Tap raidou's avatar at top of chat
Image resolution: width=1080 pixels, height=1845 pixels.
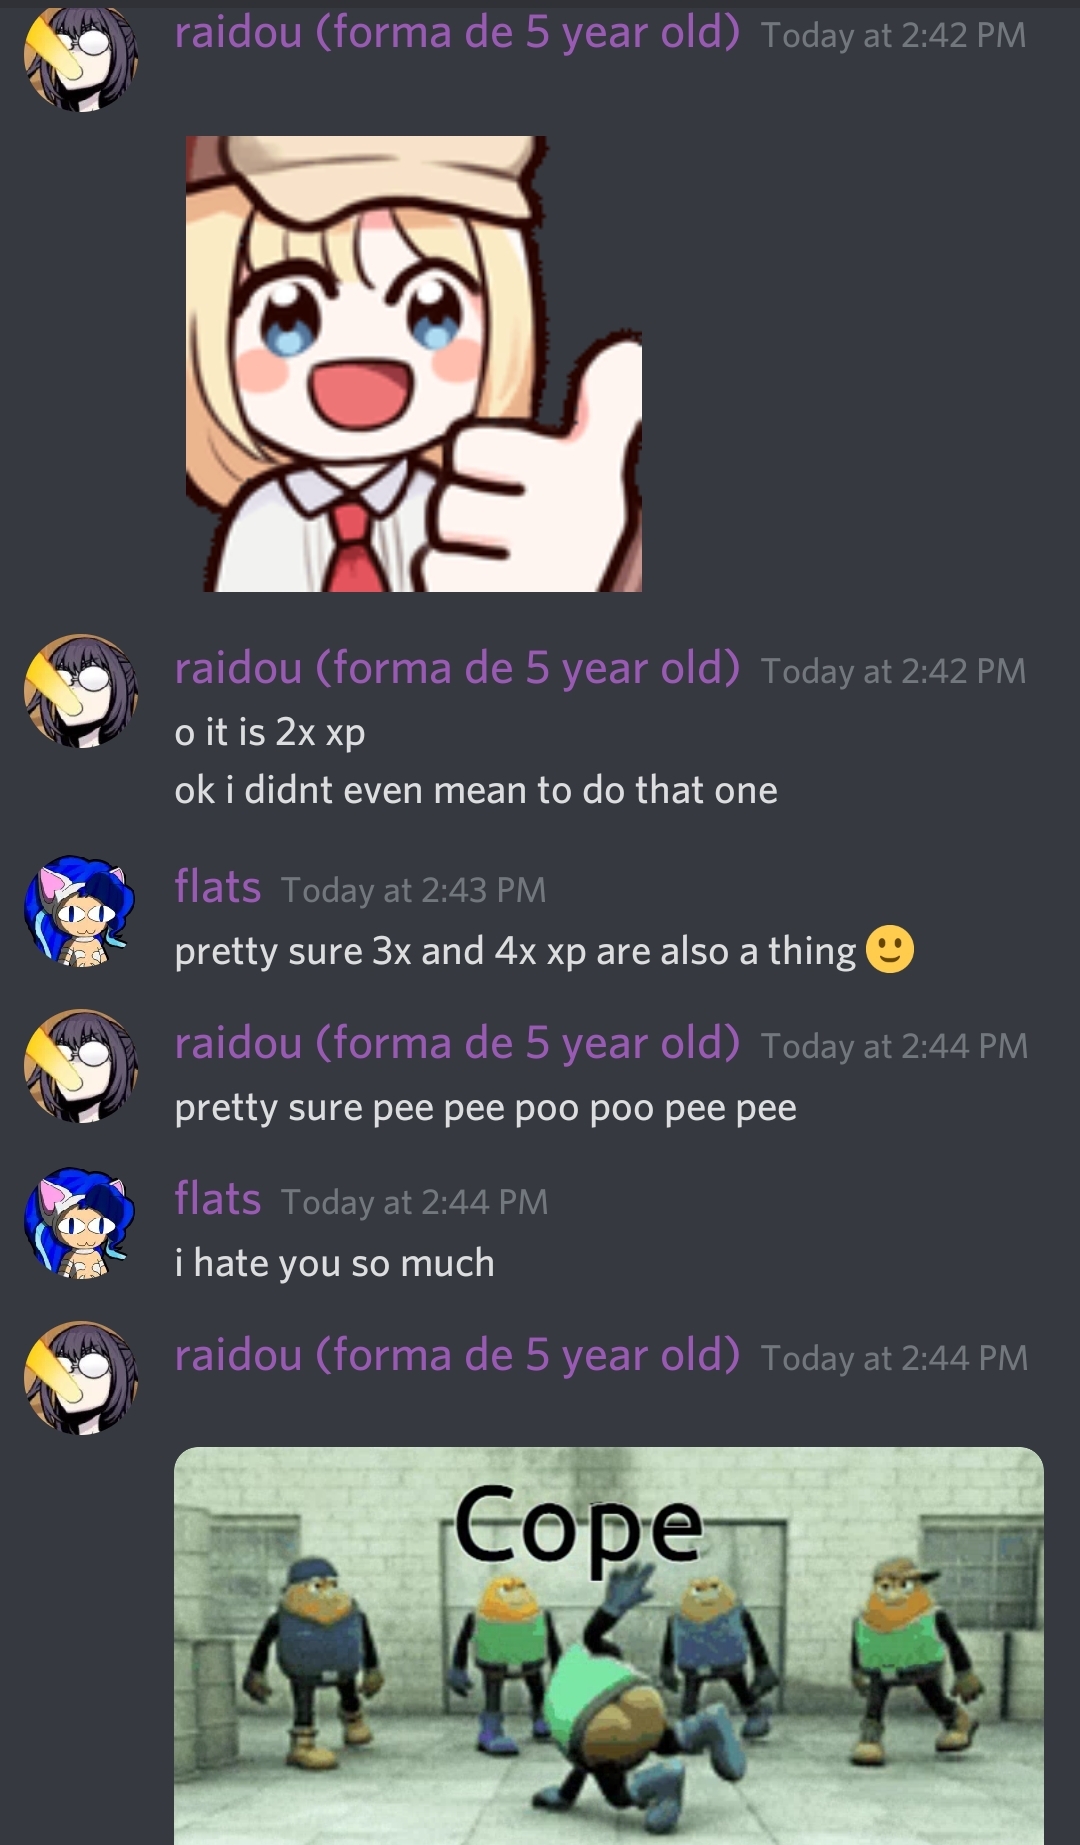pos(81,58)
